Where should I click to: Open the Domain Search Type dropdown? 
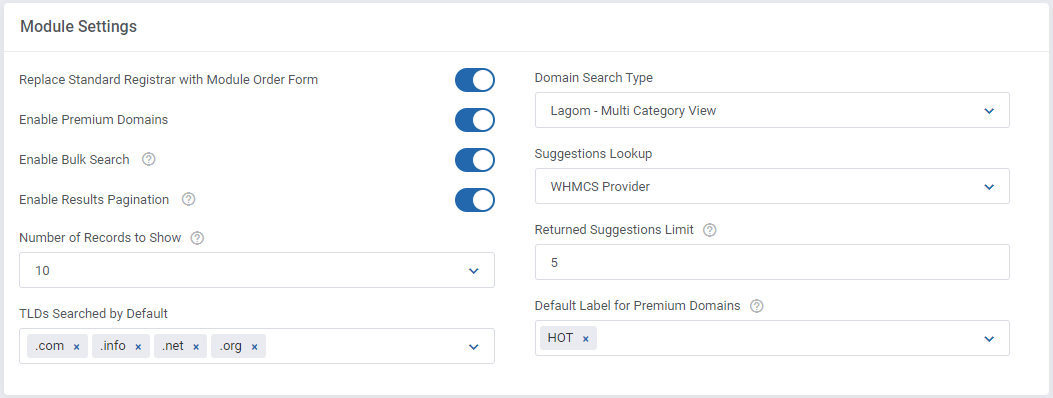pyautogui.click(x=772, y=110)
